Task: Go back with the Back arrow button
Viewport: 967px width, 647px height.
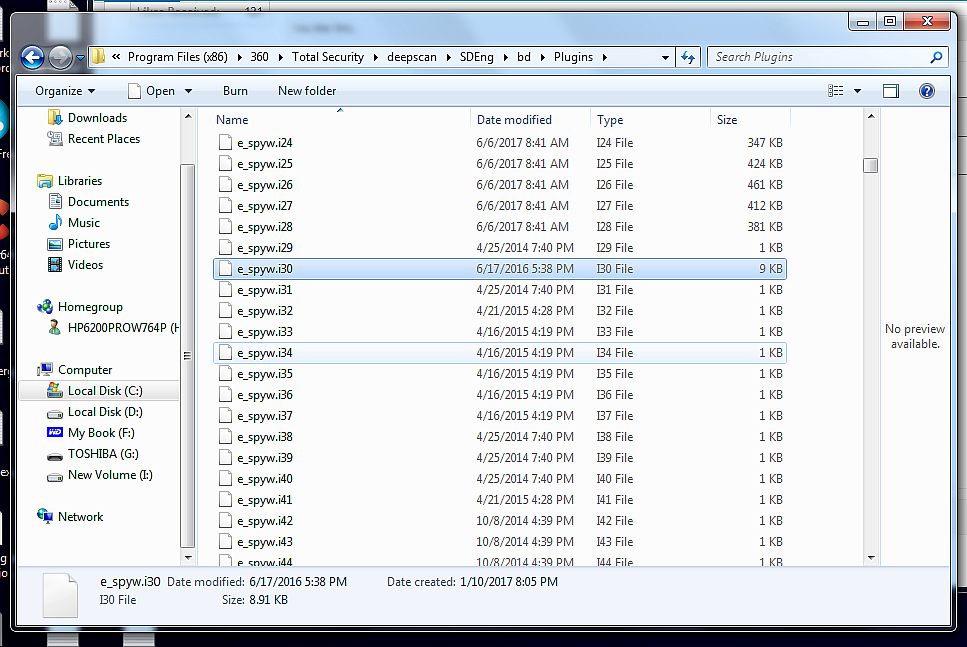Action: click(33, 58)
